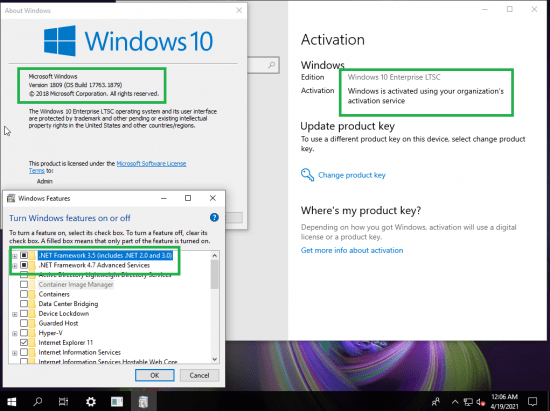Enable the Container Image Manager checkbox
This screenshot has height=411, width=550.
click(24, 284)
